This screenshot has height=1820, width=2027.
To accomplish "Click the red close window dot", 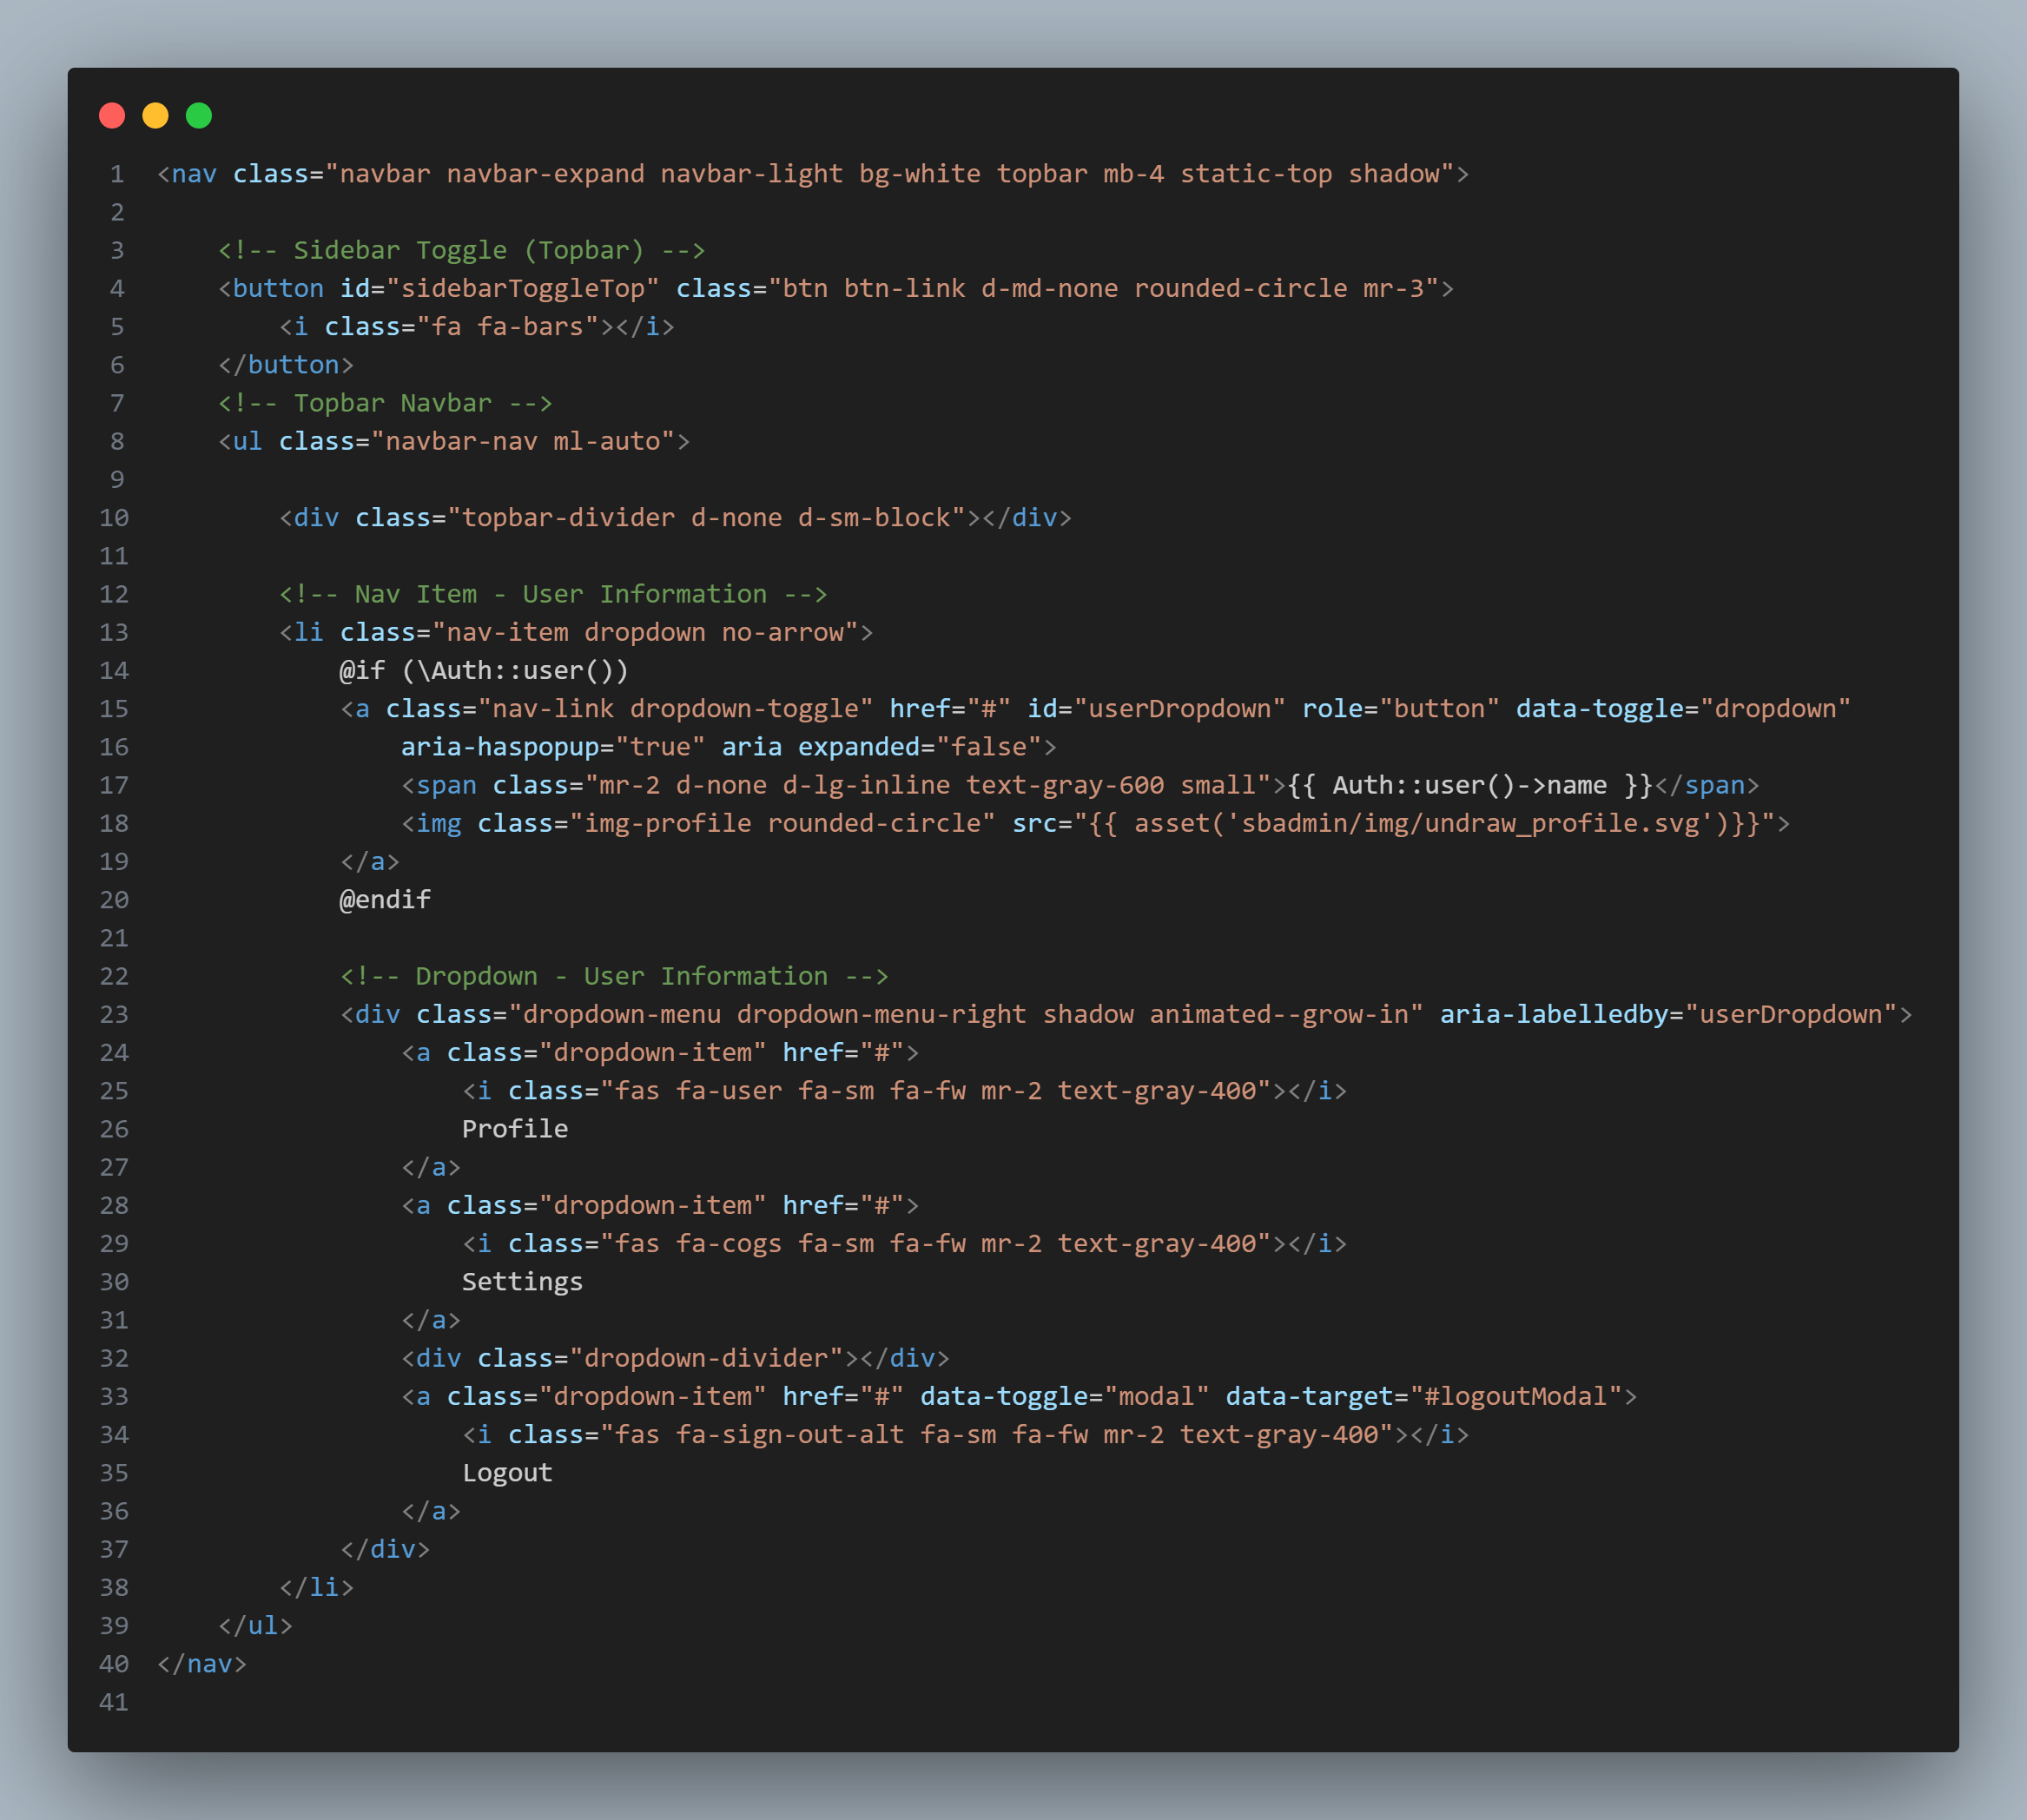I will point(112,116).
